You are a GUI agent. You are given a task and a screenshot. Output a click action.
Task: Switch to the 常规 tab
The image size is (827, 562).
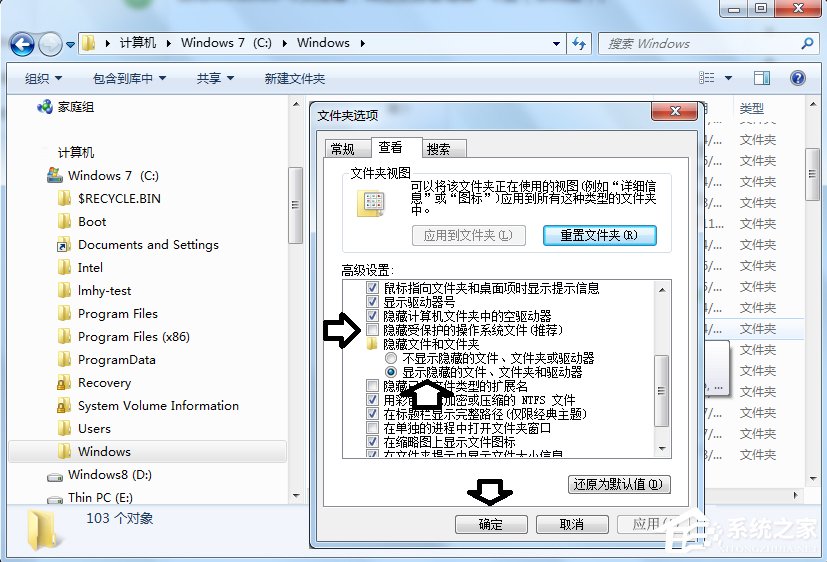tap(343, 149)
